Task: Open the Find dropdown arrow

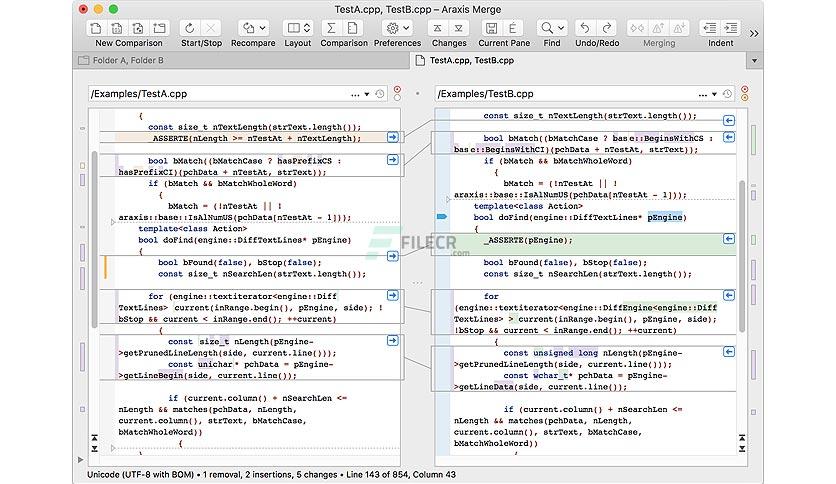Action: [x=561, y=28]
